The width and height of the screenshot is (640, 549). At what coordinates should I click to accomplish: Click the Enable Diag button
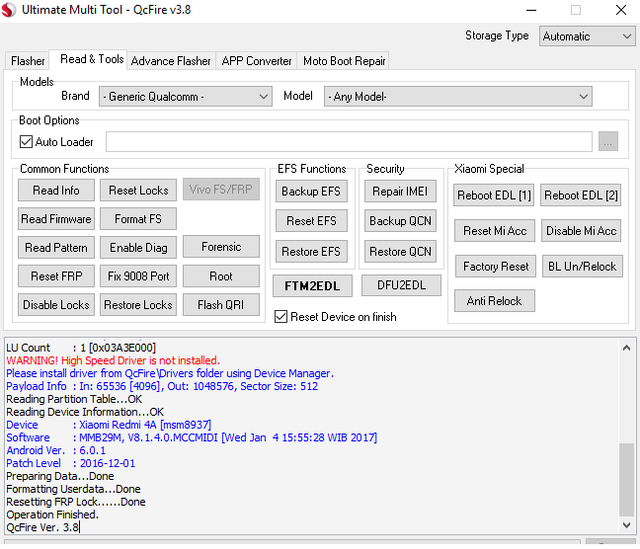138,247
